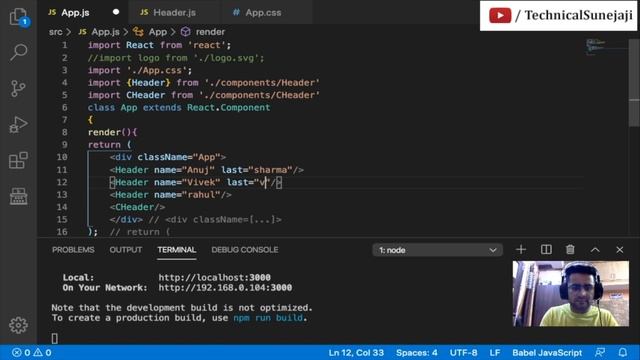Click the terminal prompt cursor
Screen dimensions: 640x360
click(x=55, y=338)
